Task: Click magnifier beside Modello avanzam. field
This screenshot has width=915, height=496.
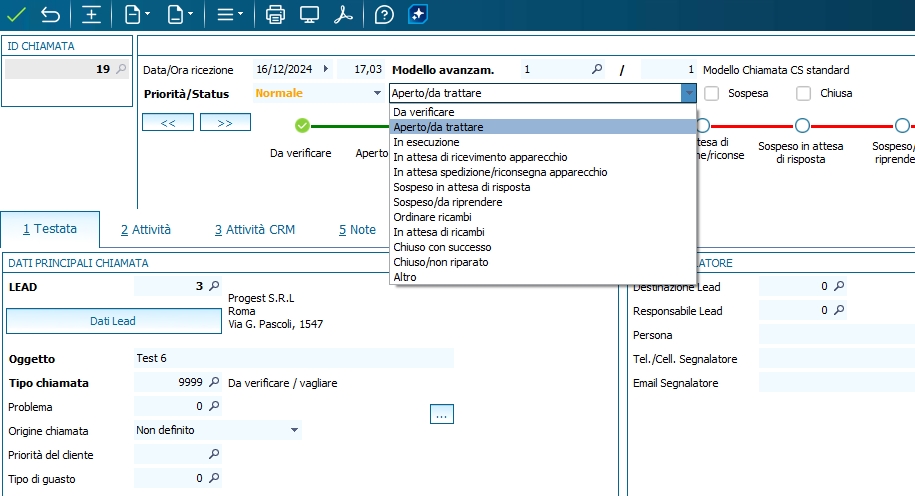Action: [x=597, y=69]
